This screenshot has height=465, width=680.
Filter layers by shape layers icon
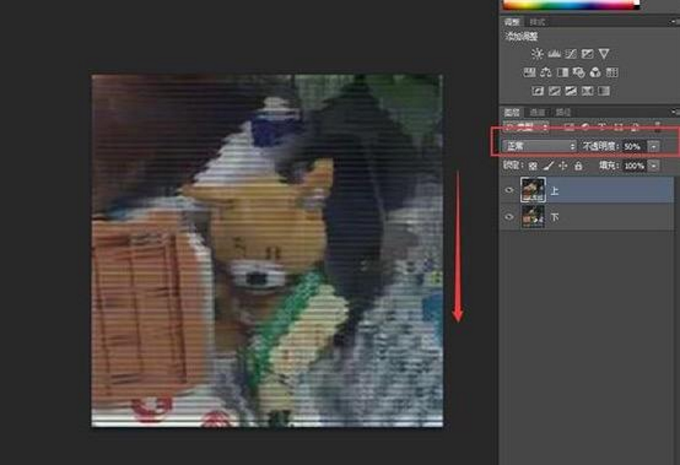(618, 127)
